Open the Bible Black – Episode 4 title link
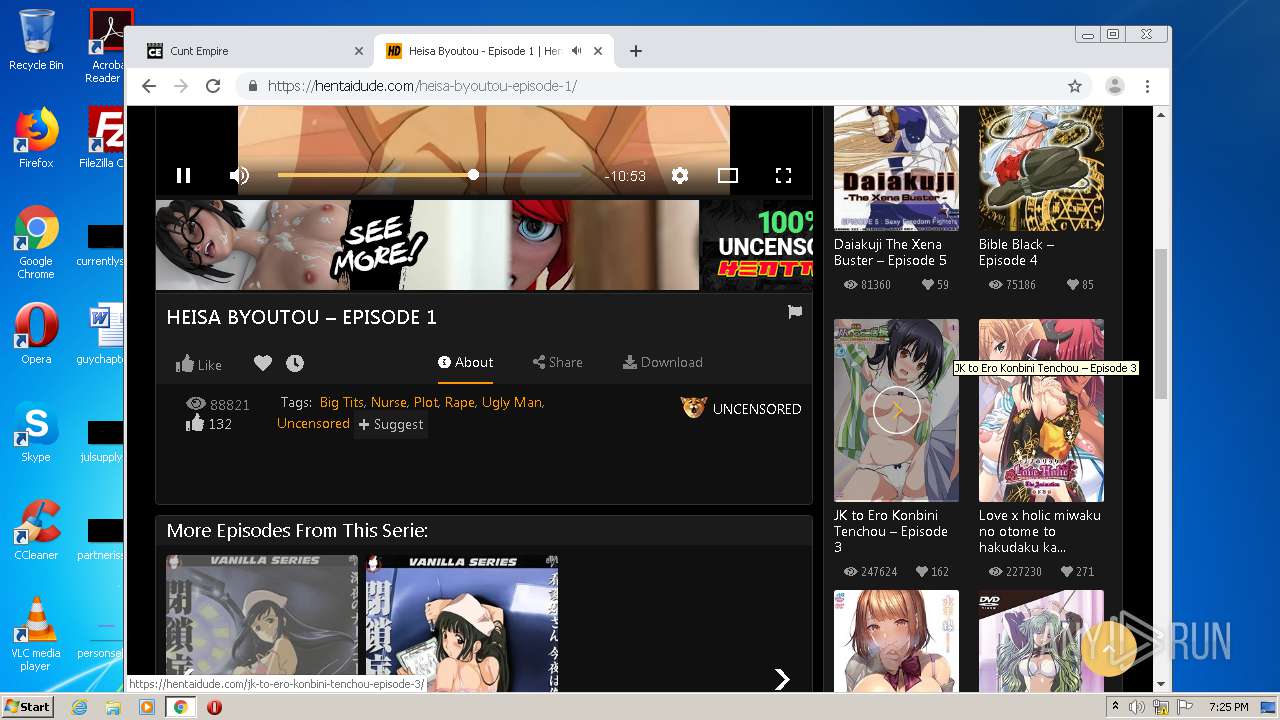Viewport: 1280px width, 720px height. (x=1016, y=252)
